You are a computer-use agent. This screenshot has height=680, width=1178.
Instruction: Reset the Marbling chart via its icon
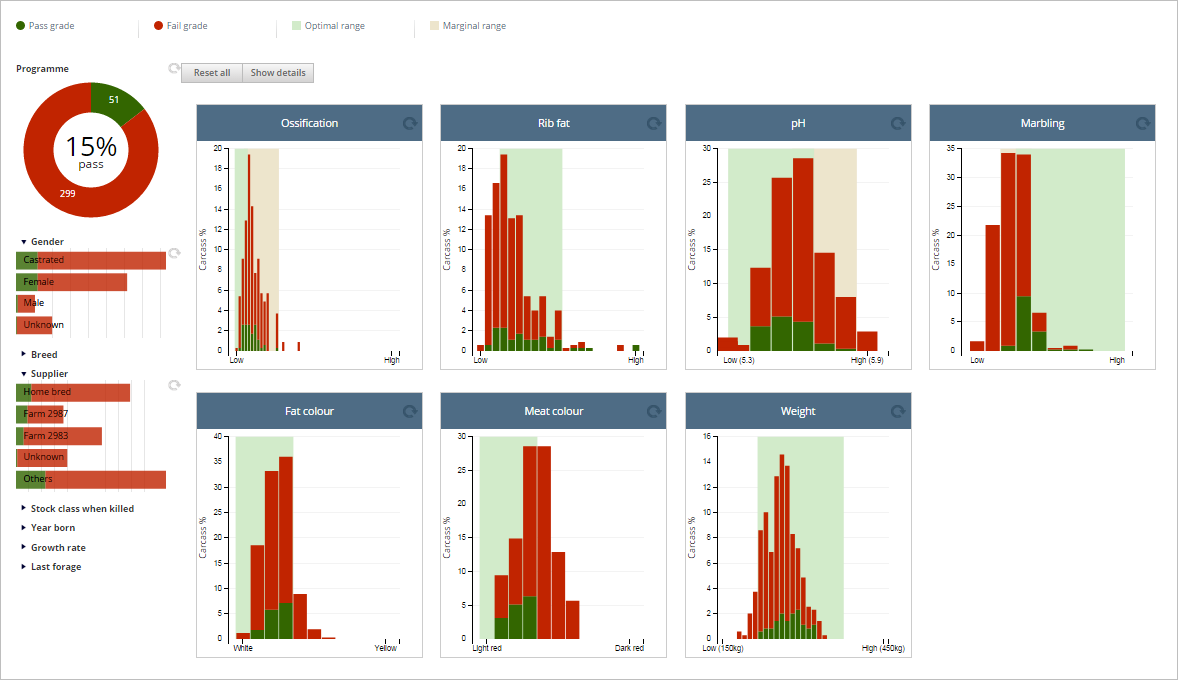click(1143, 123)
